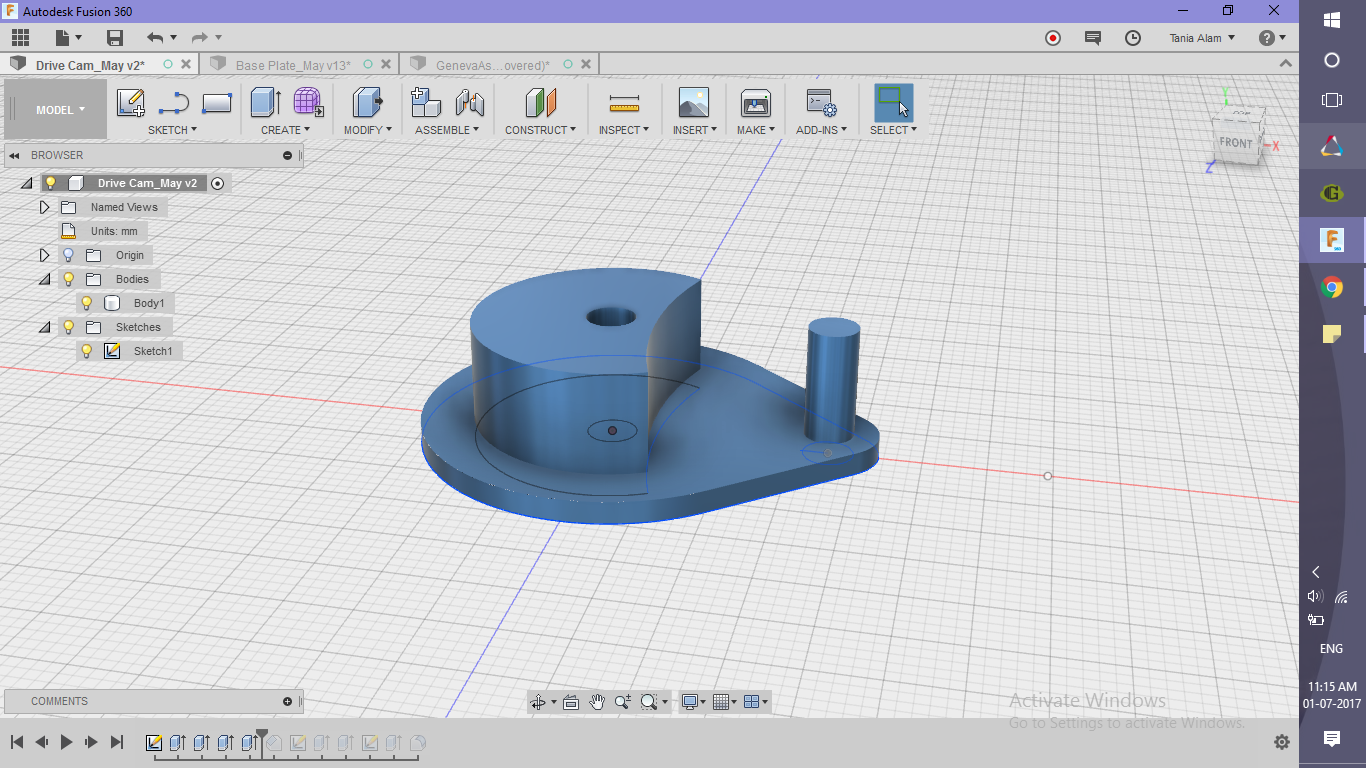Viewport: 1366px width, 768px height.
Task: Collapse the Drive Cam_May v2 root node
Action: point(26,183)
